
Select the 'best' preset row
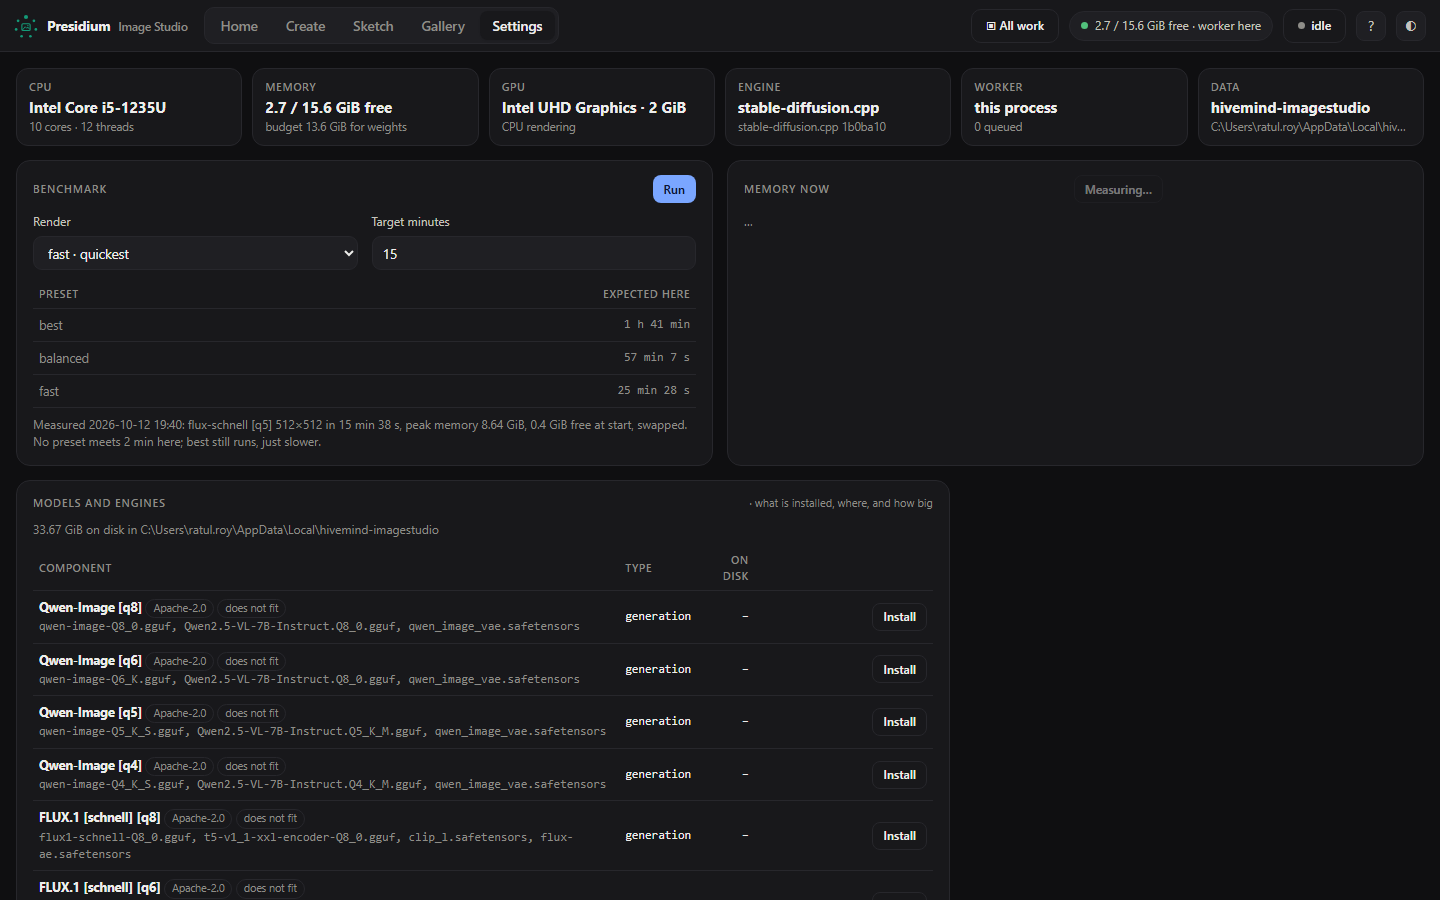click(x=364, y=325)
